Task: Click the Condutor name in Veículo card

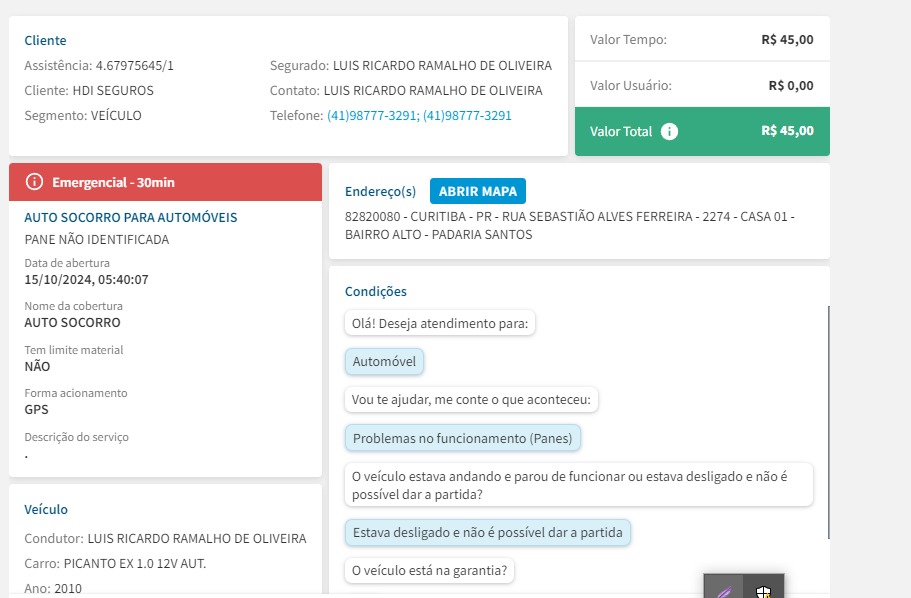Action: click(197, 539)
